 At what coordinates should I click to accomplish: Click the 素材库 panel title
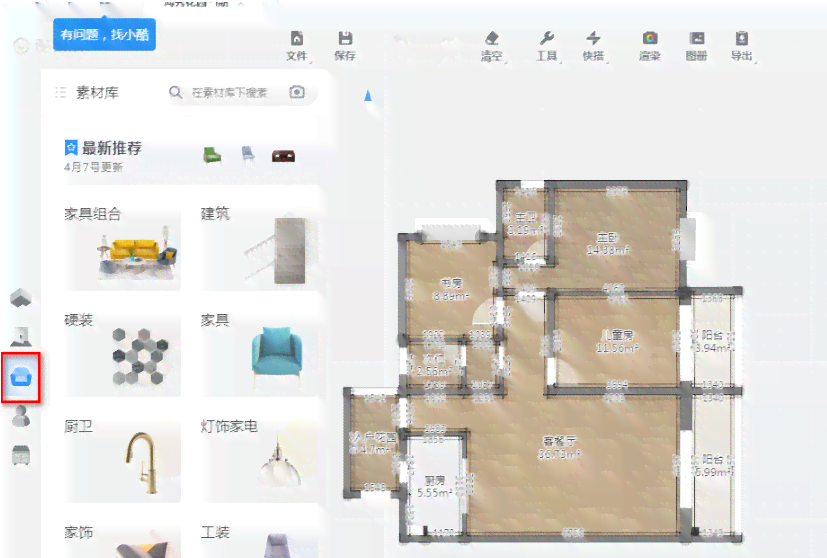(x=98, y=93)
